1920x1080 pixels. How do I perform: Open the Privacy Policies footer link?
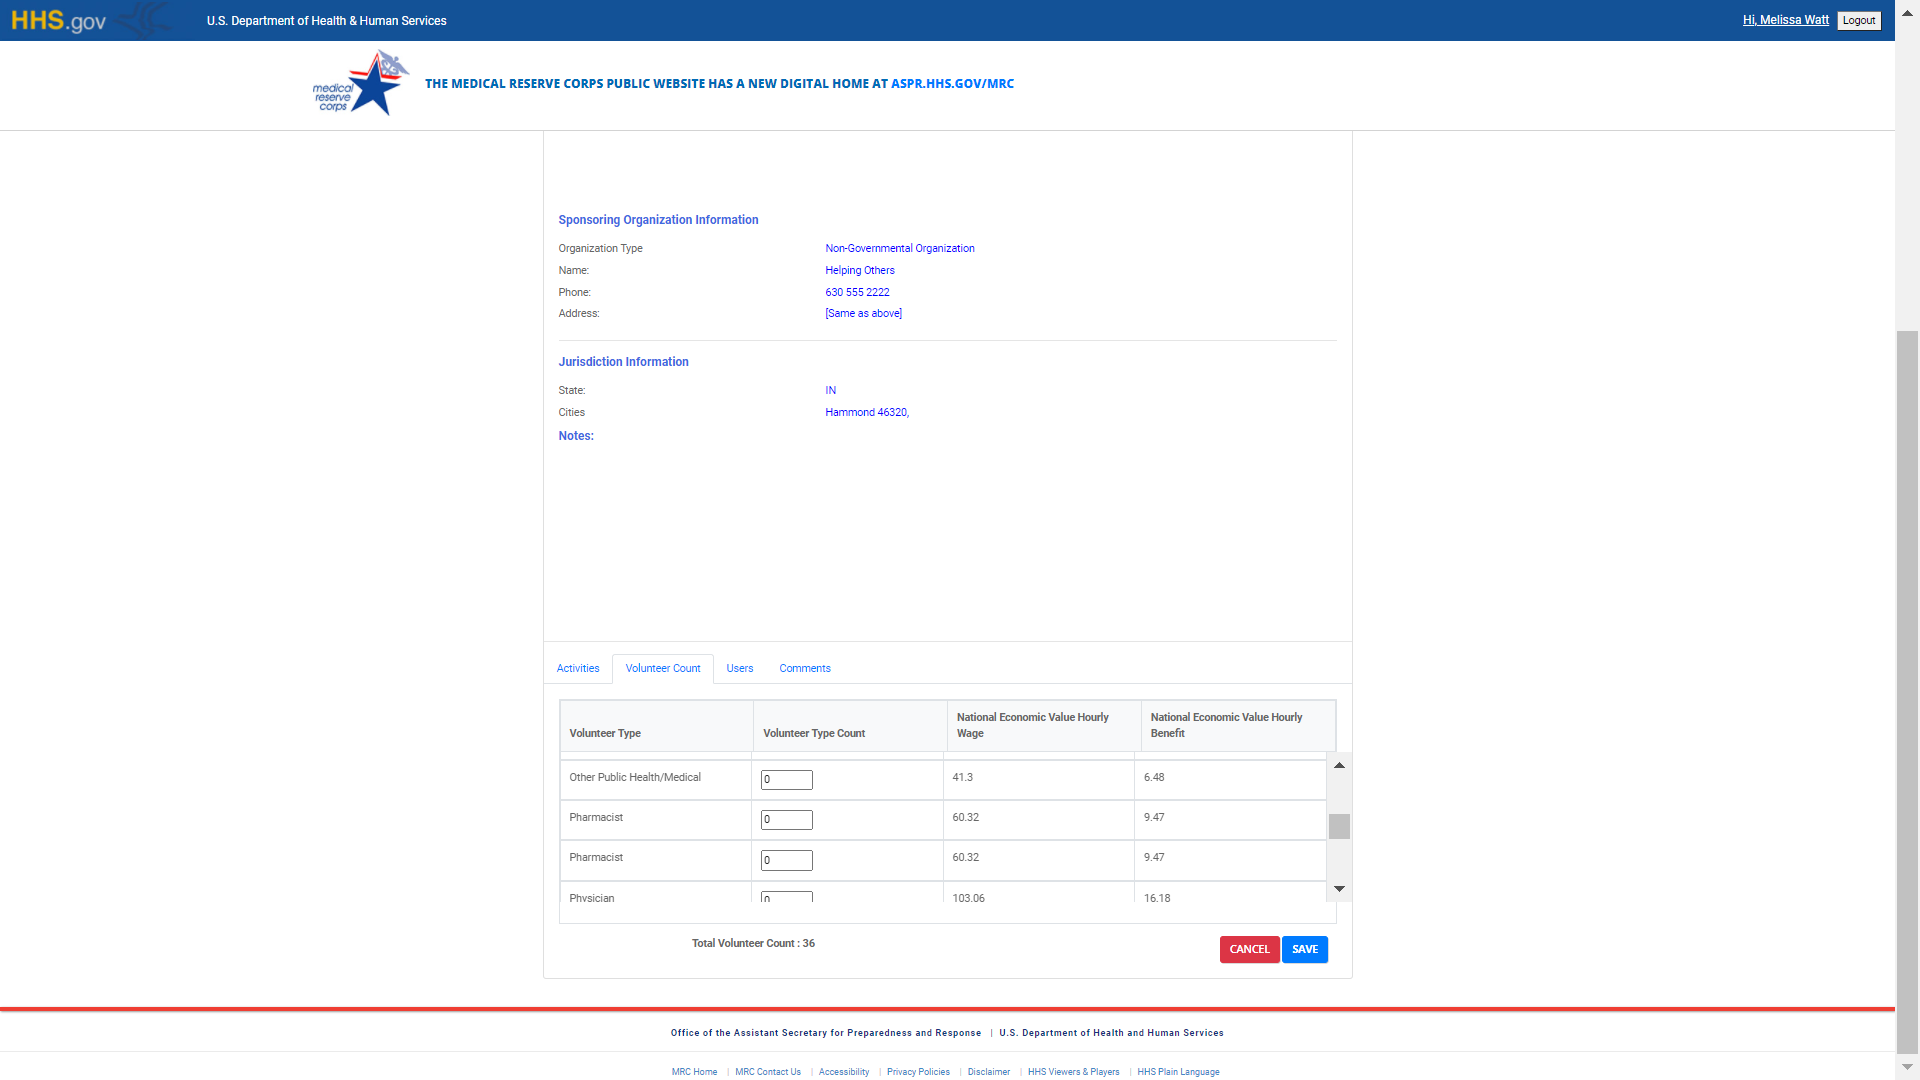918,1072
